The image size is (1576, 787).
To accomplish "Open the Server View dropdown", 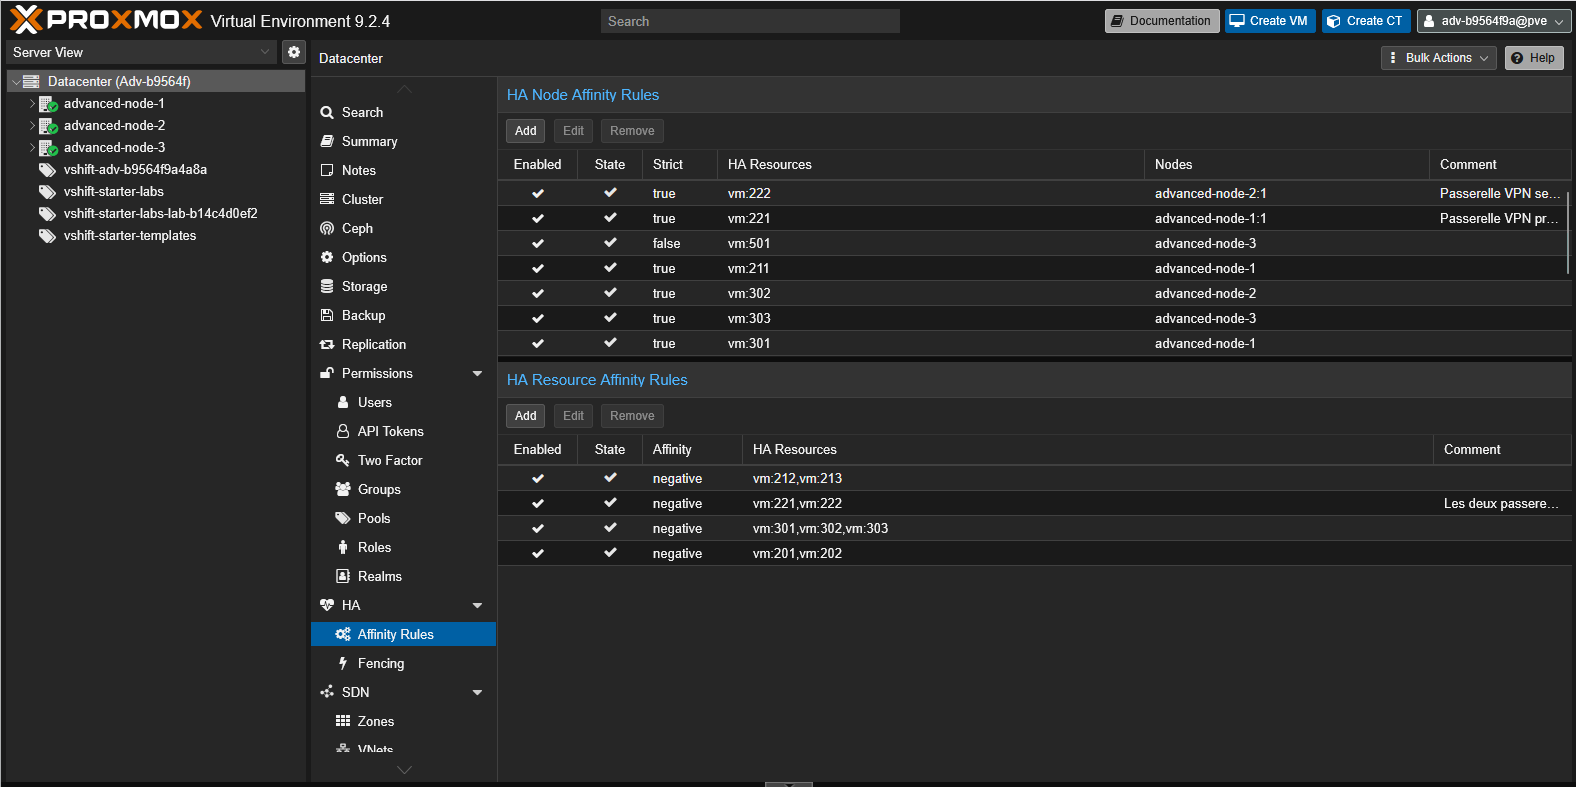I will click(265, 52).
